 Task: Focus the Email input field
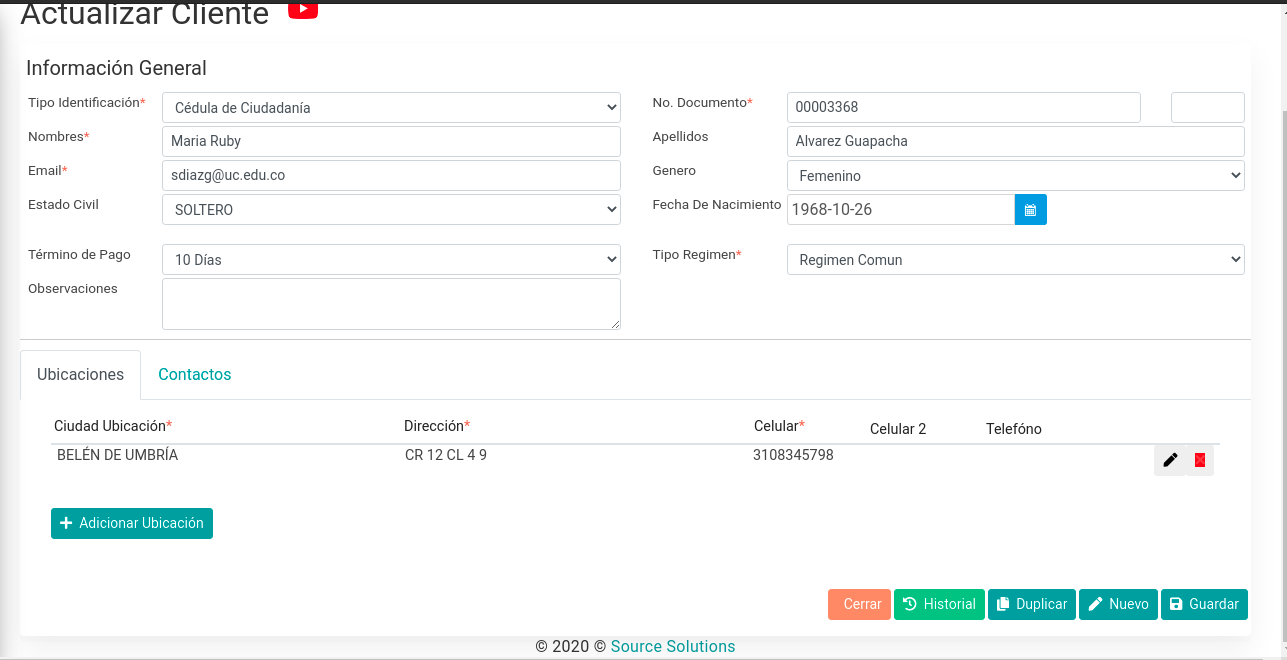pos(391,176)
